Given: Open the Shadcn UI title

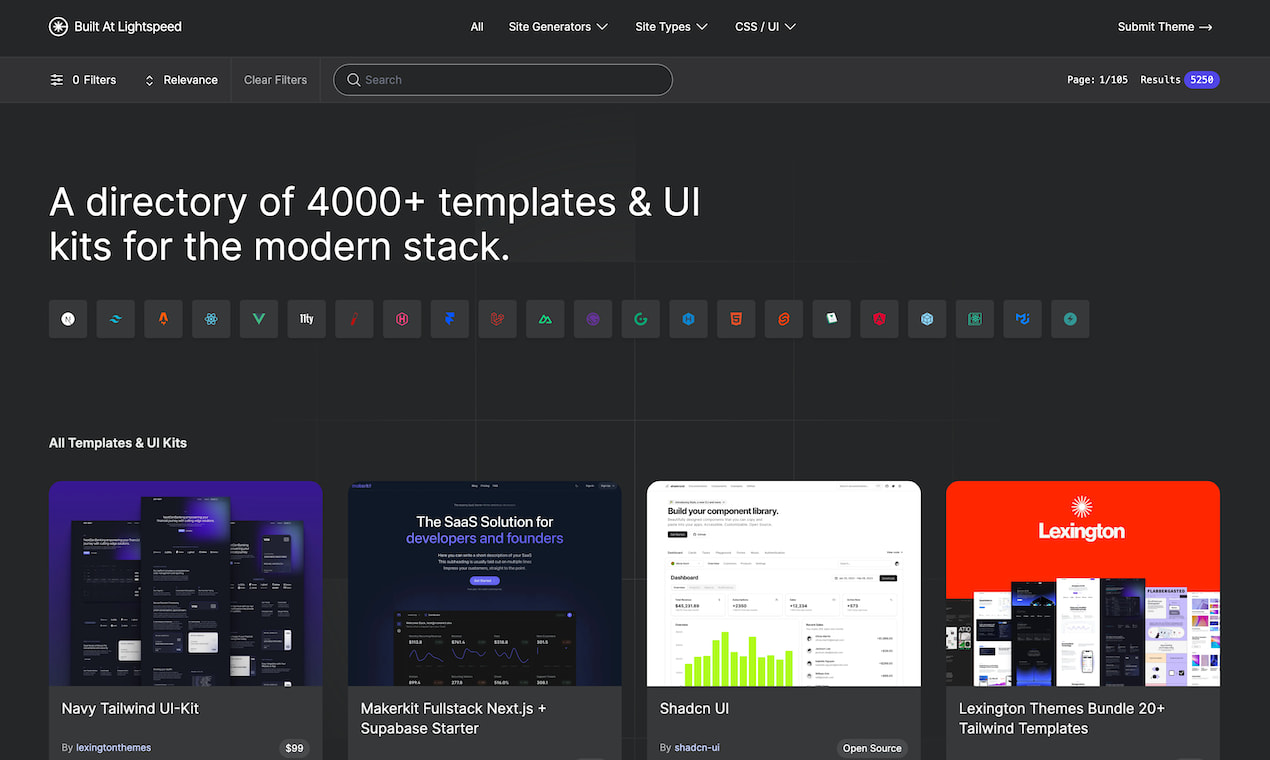Looking at the screenshot, I should [694, 708].
